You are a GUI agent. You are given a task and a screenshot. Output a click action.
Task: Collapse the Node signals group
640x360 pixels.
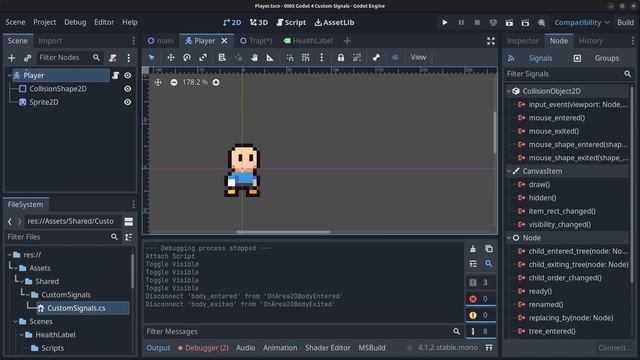509,238
